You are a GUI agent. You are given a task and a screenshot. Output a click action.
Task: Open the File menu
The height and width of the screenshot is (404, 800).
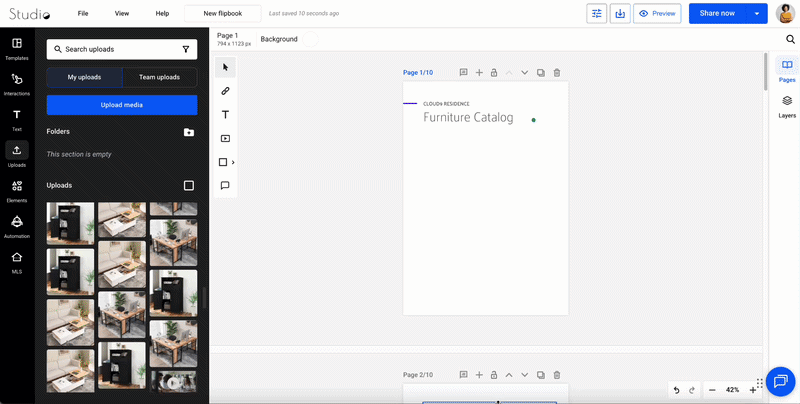click(x=83, y=13)
